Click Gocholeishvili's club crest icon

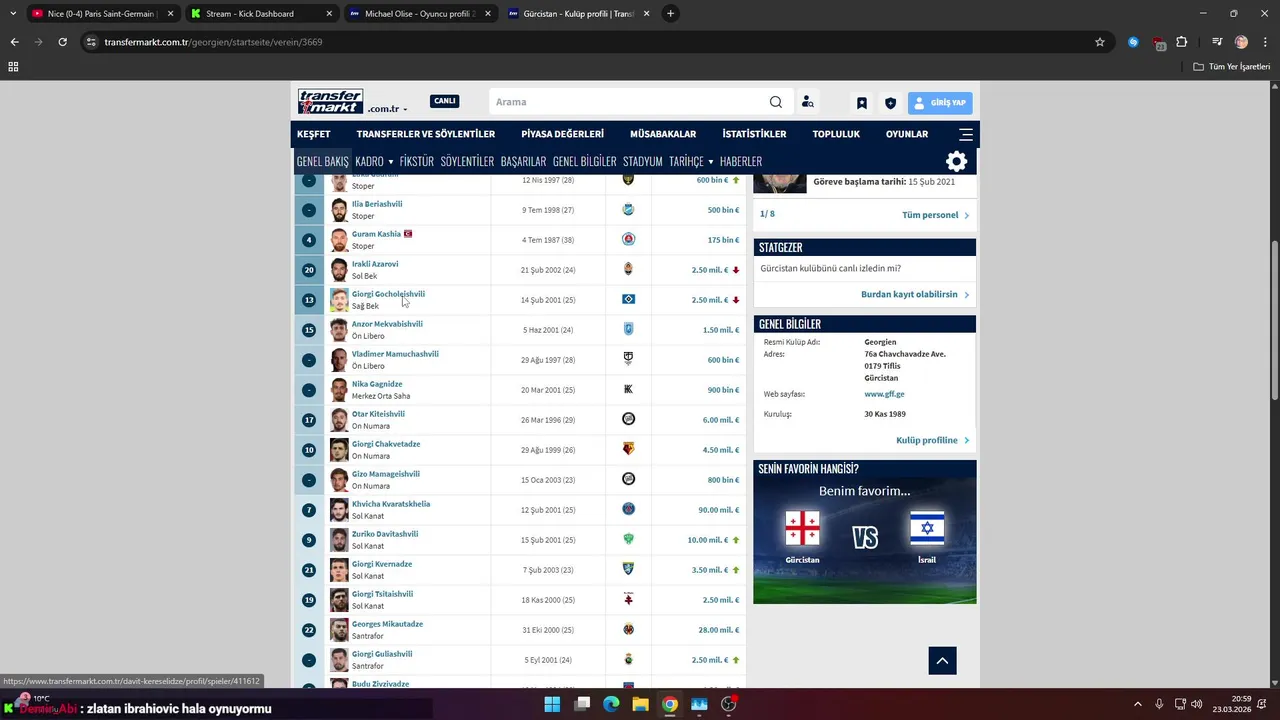pyautogui.click(x=628, y=300)
